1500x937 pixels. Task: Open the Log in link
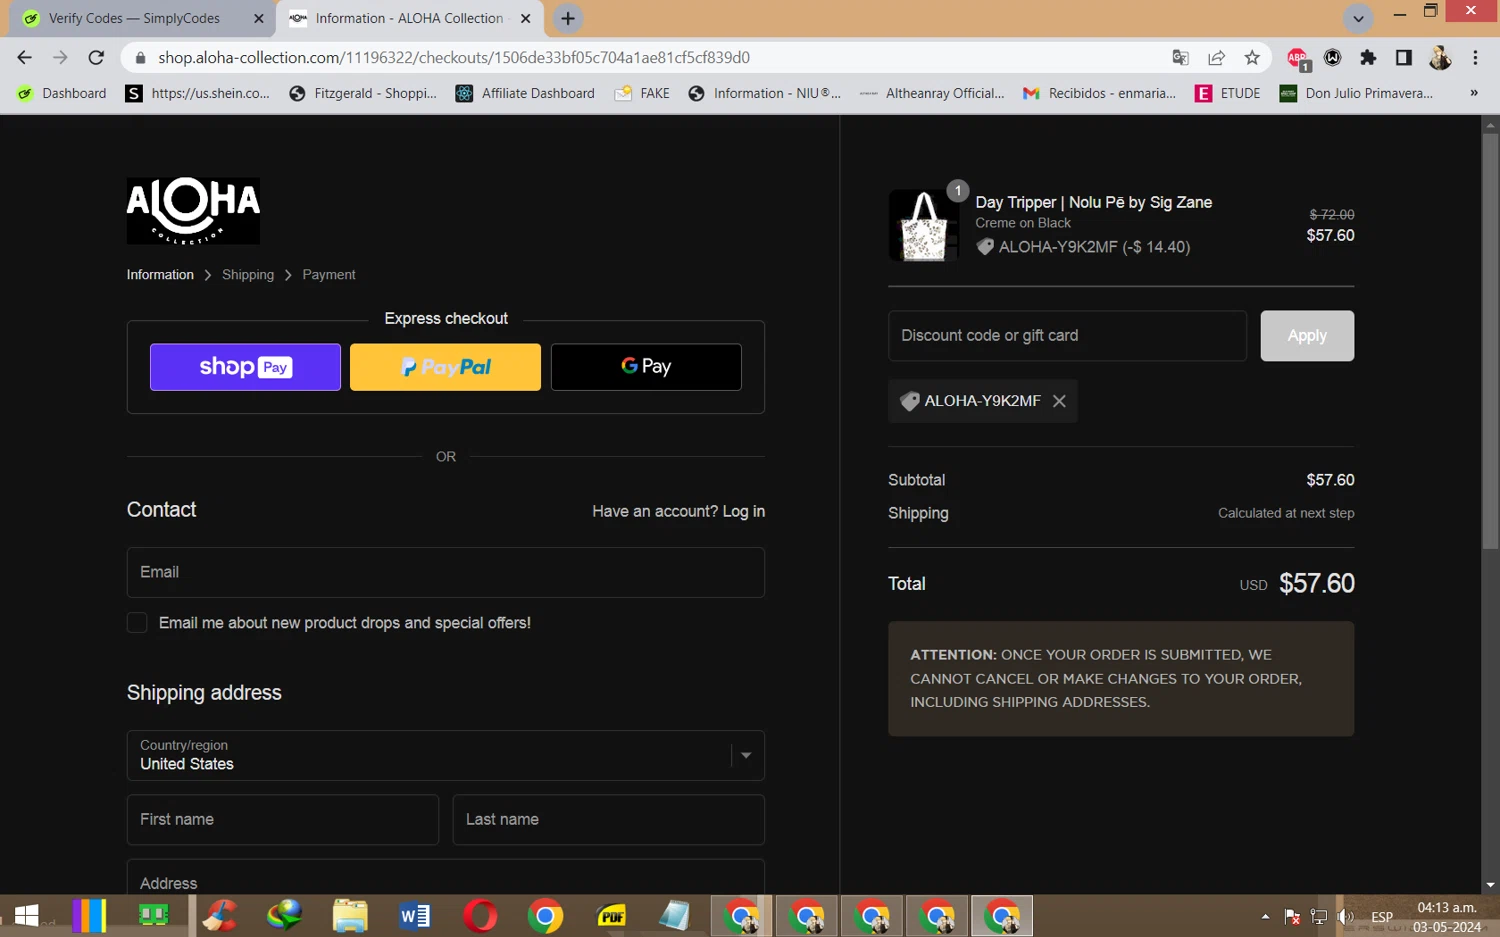(743, 511)
